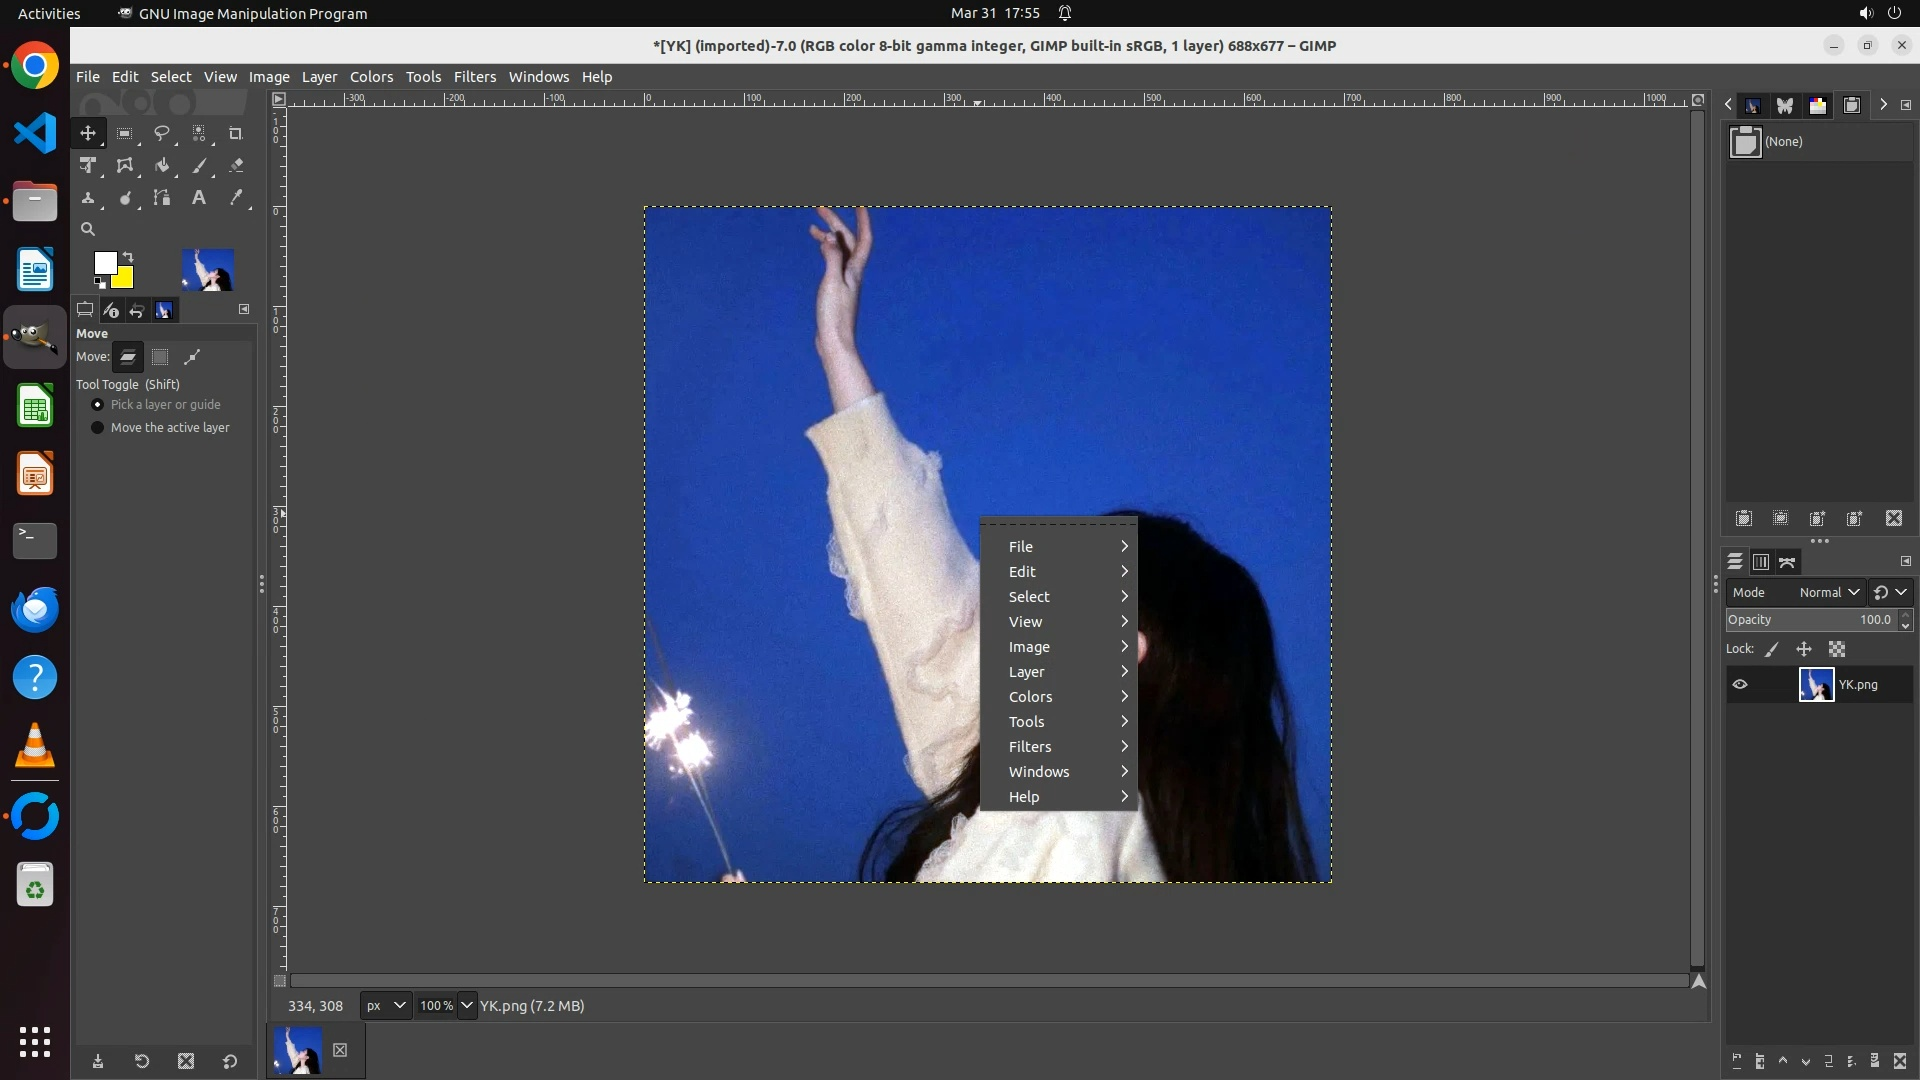Select the Zoom magnifier tool
This screenshot has width=1920, height=1080.
(88, 229)
